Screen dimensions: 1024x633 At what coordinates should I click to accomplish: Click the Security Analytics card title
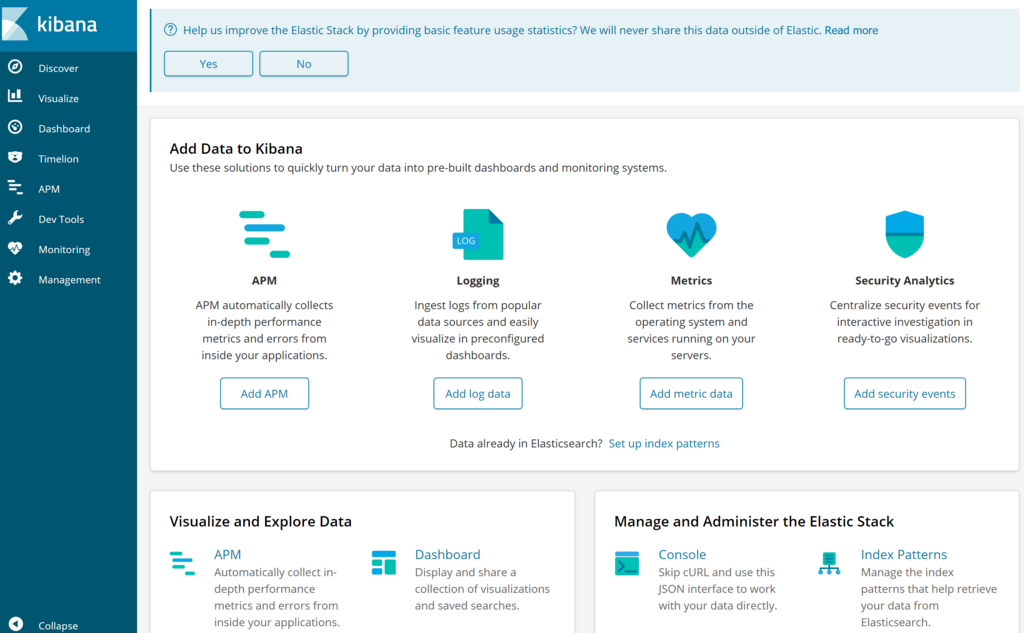tap(904, 280)
